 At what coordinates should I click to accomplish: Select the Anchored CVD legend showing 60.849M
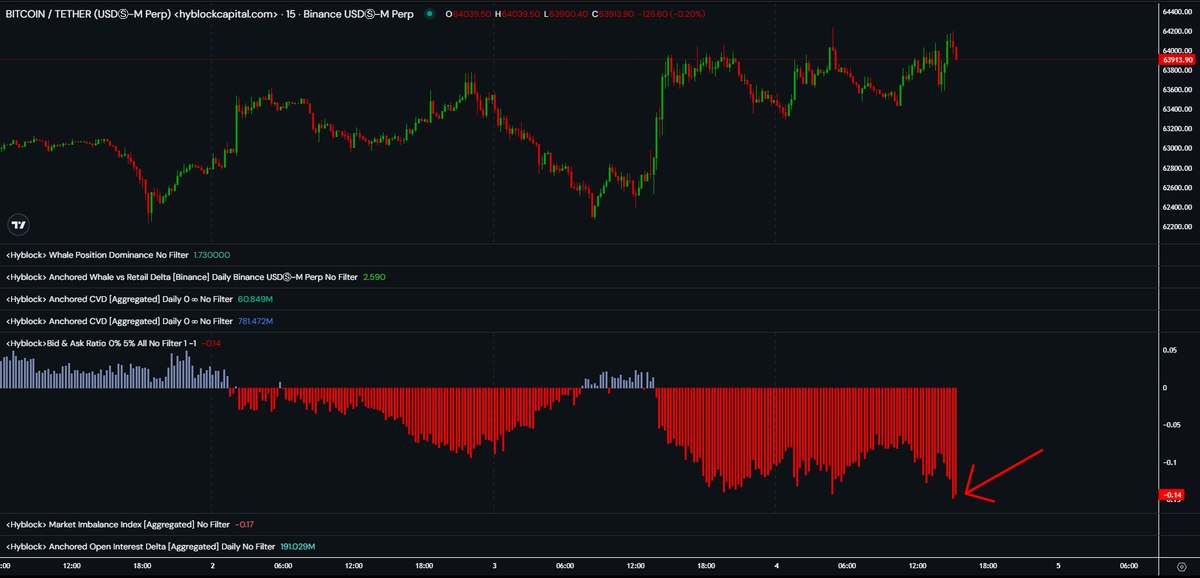pos(119,299)
